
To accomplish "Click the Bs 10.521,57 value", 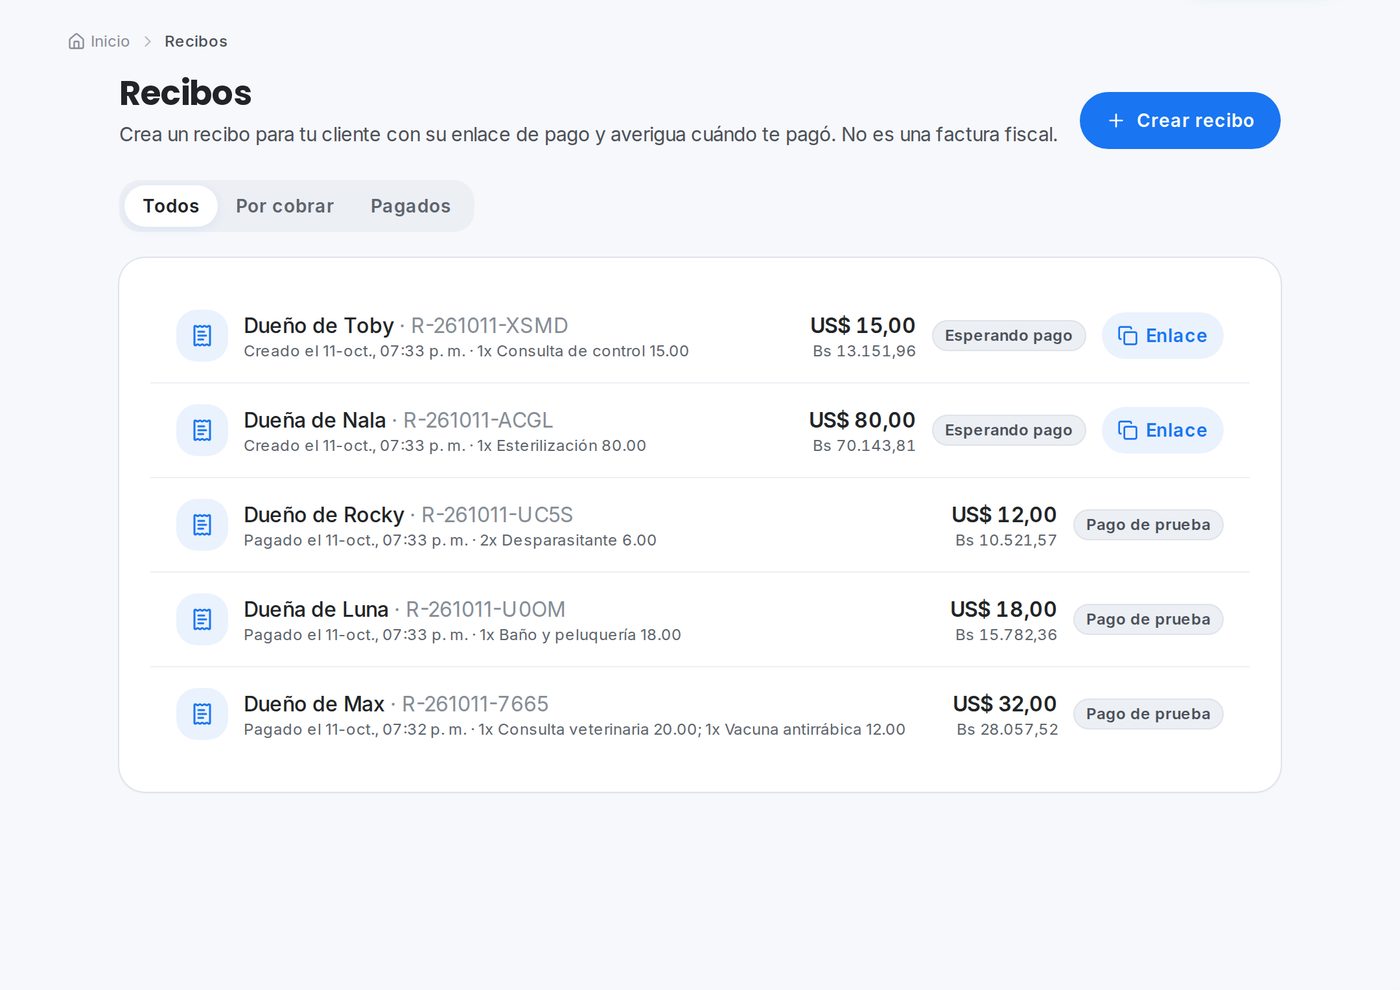I will pyautogui.click(x=1006, y=540).
